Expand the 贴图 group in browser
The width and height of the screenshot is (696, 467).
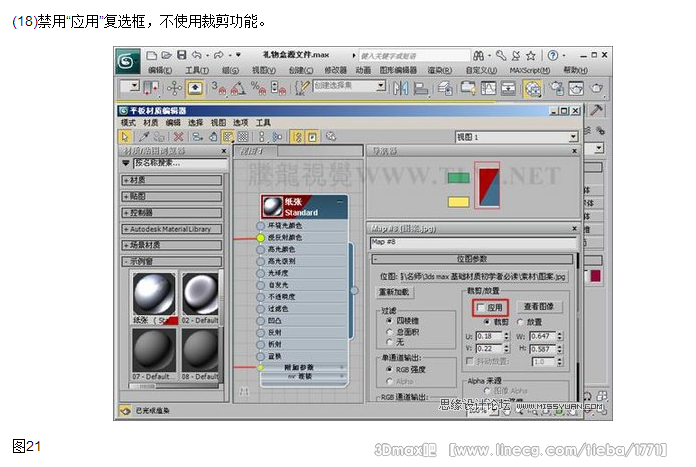coord(172,197)
